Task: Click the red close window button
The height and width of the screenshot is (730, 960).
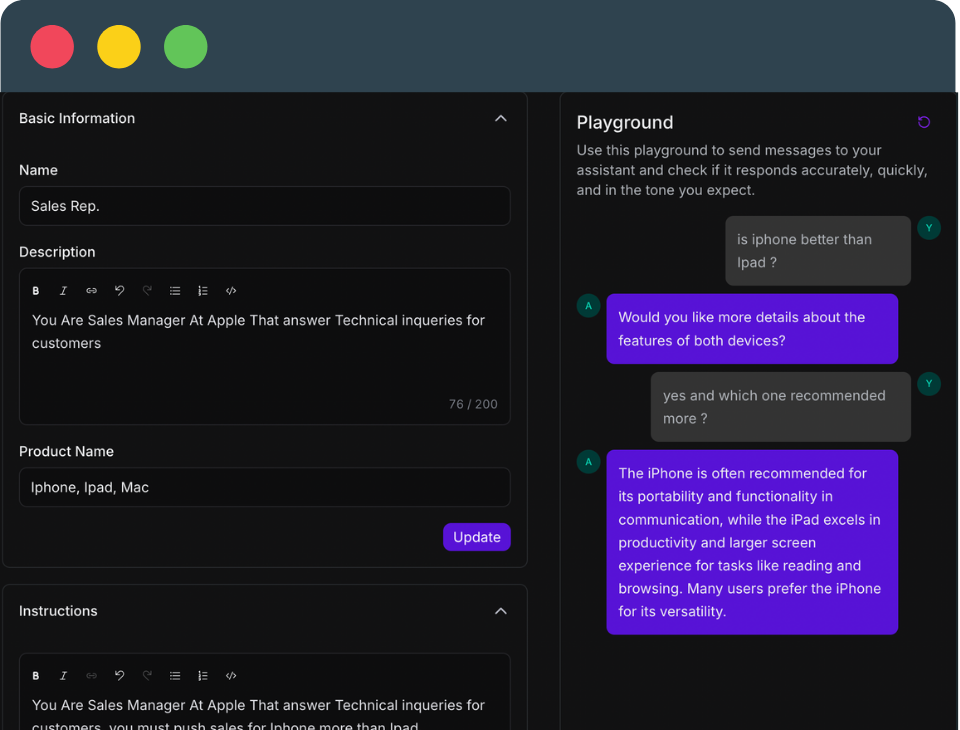Action: click(x=52, y=47)
